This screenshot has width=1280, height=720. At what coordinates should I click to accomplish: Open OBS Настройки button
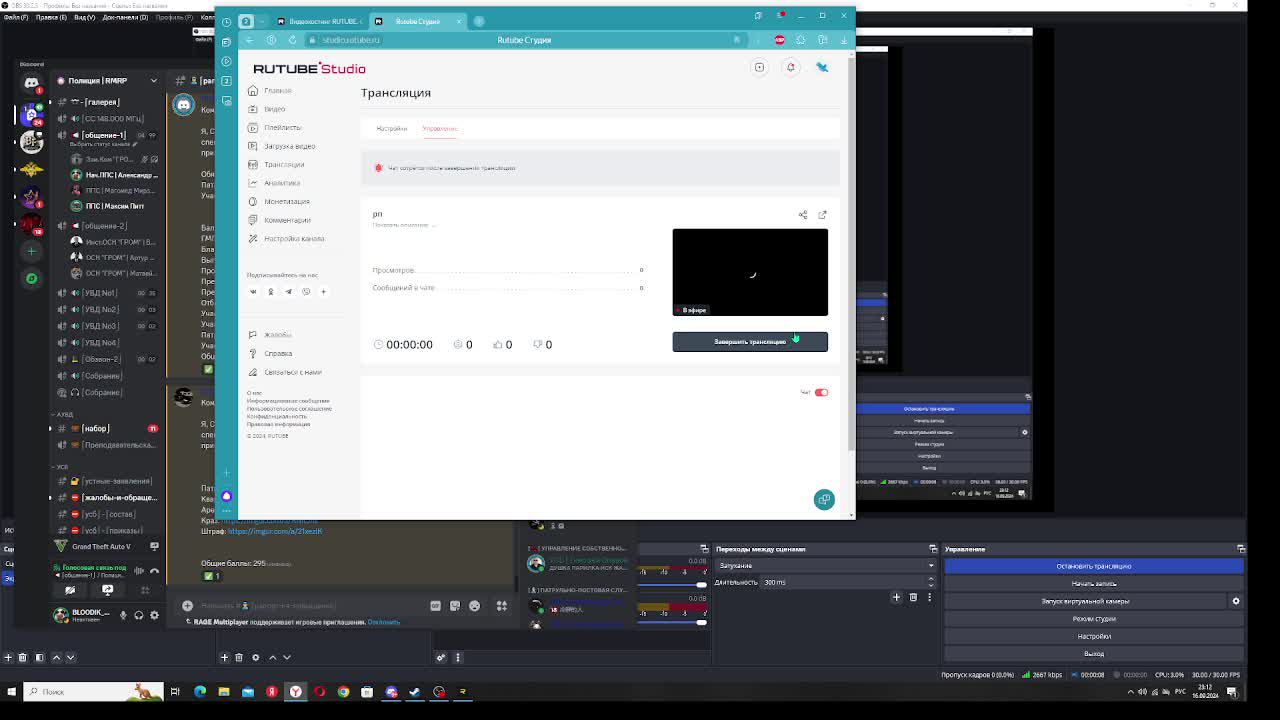pyautogui.click(x=1094, y=636)
